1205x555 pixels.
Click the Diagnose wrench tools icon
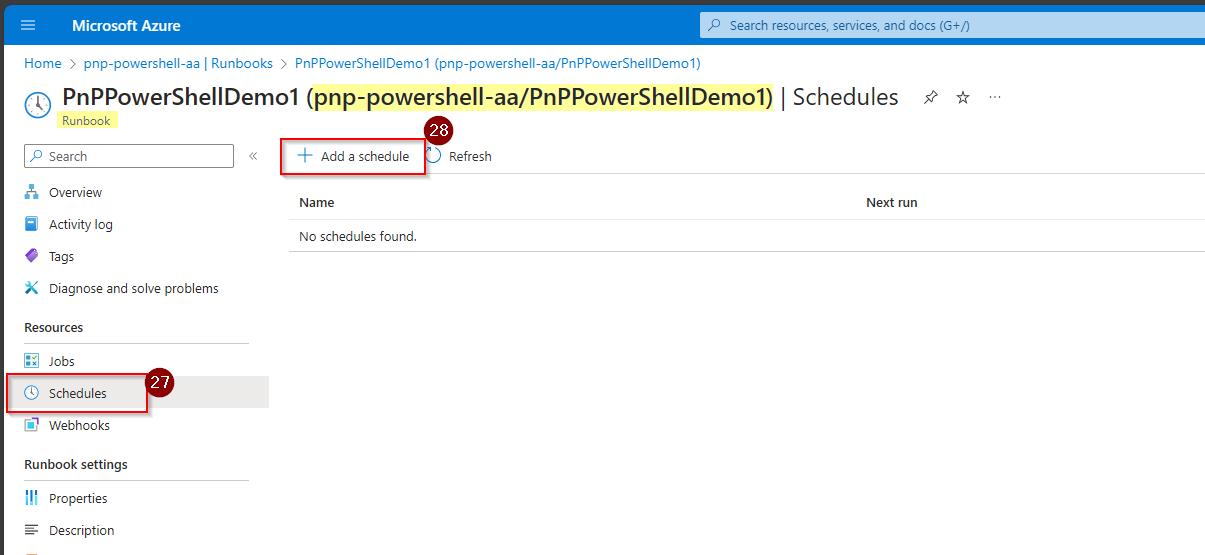coord(31,288)
